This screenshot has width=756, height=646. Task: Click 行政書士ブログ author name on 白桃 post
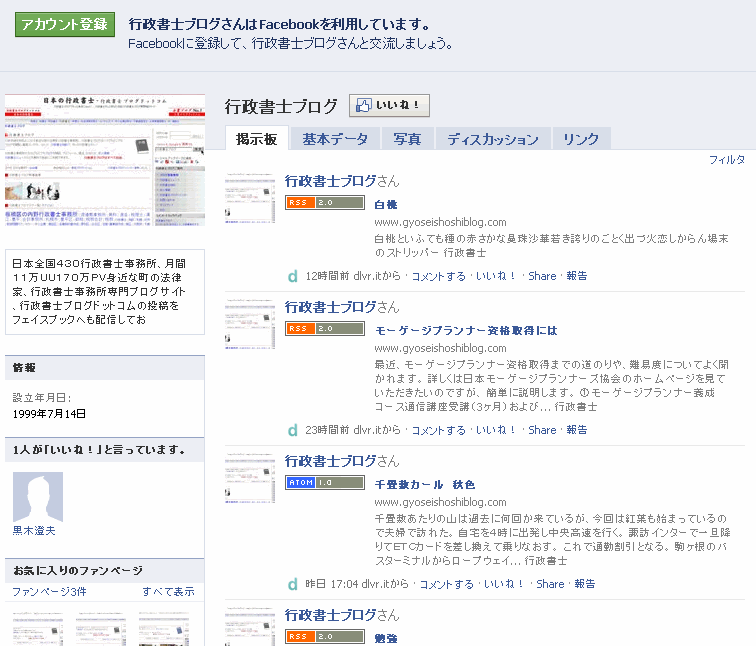pos(330,181)
